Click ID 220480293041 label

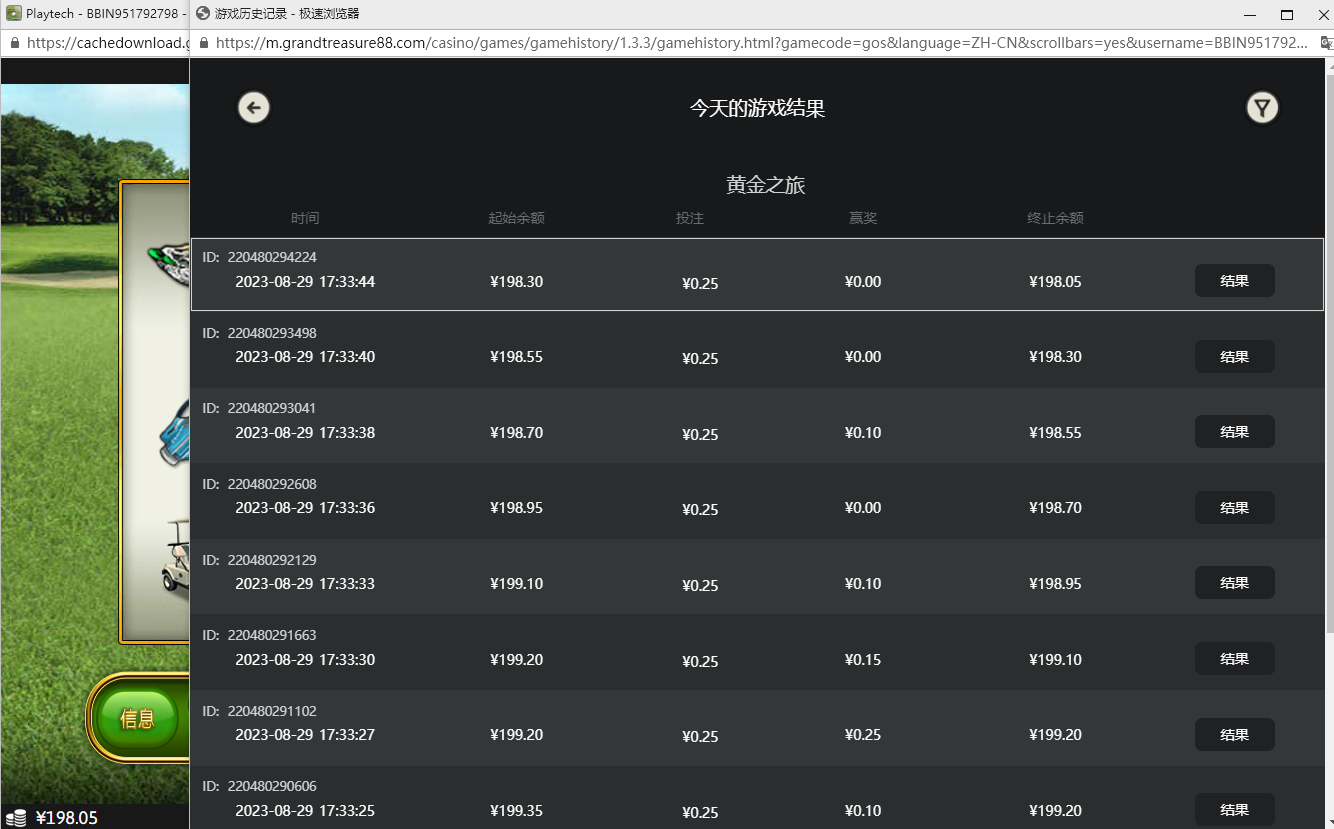[x=260, y=408]
